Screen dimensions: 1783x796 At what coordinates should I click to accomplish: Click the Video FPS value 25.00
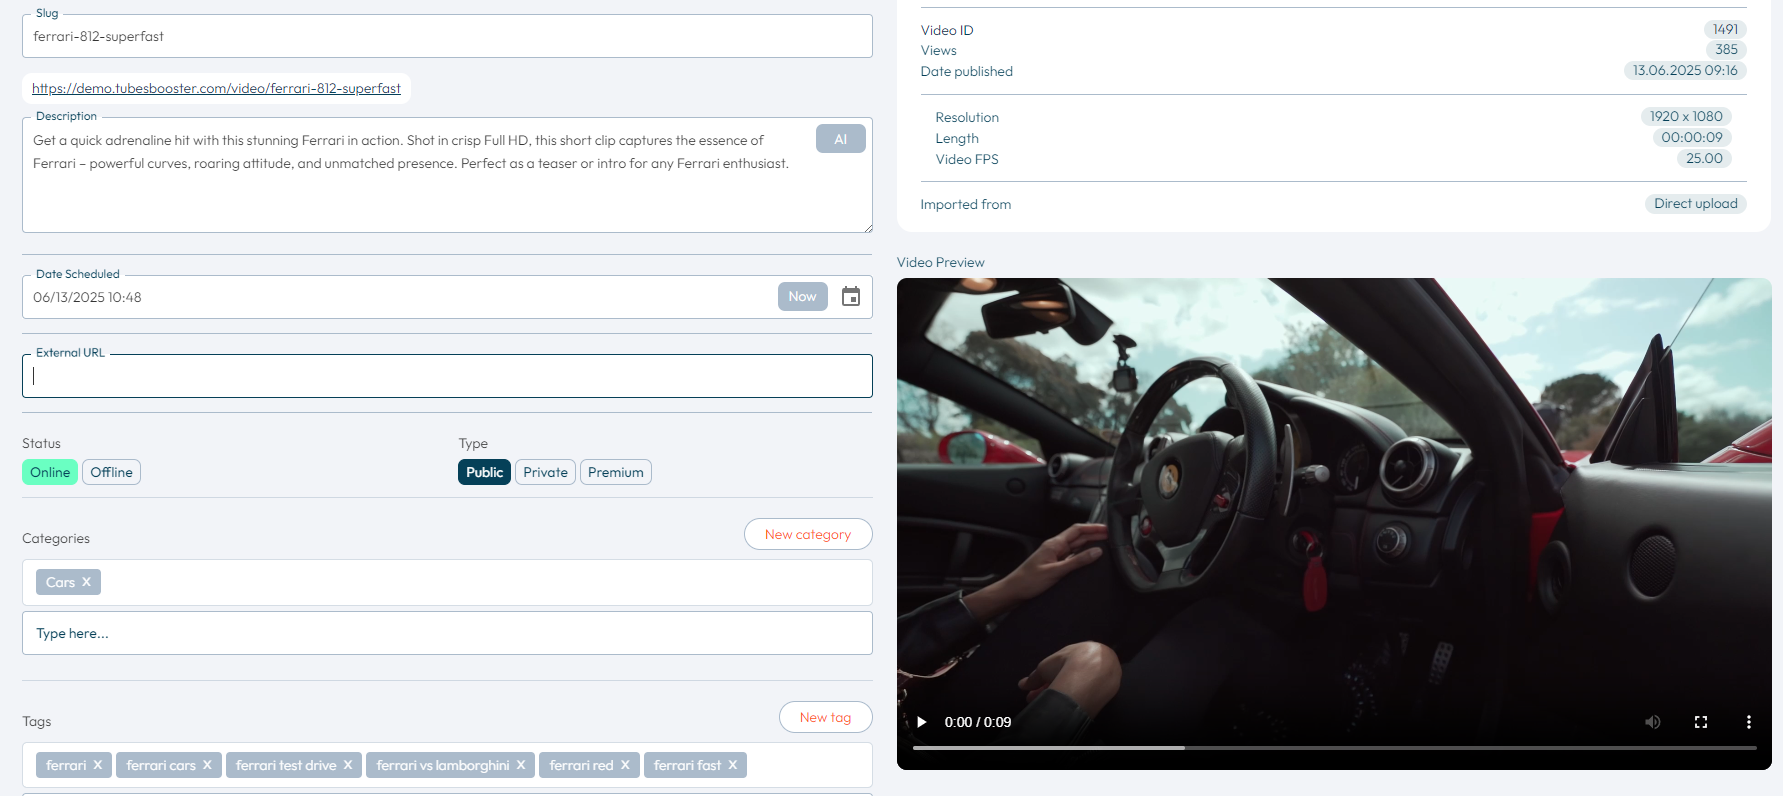pyautogui.click(x=1704, y=158)
